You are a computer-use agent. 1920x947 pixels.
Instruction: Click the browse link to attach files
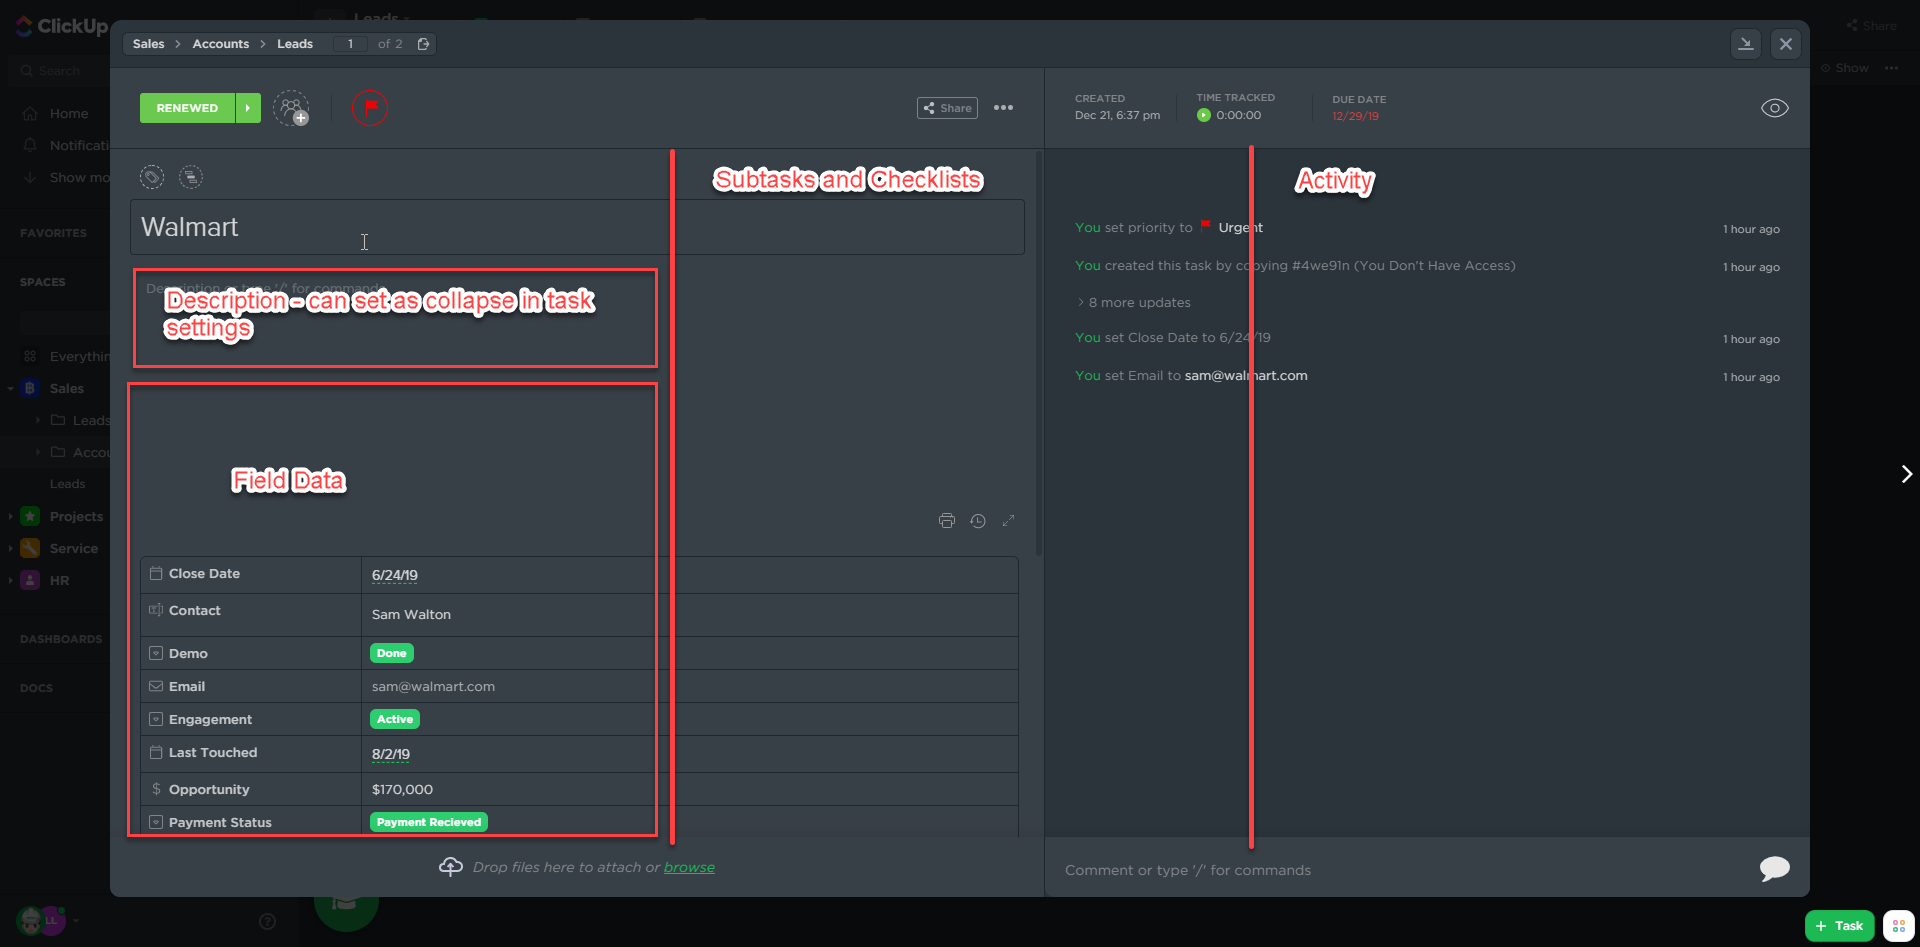coord(689,867)
